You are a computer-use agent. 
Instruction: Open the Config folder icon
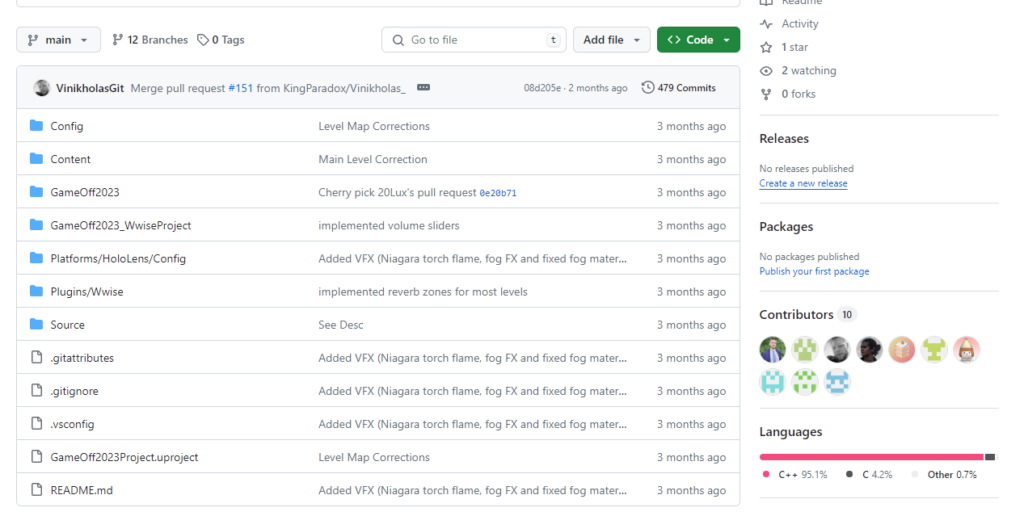37,126
